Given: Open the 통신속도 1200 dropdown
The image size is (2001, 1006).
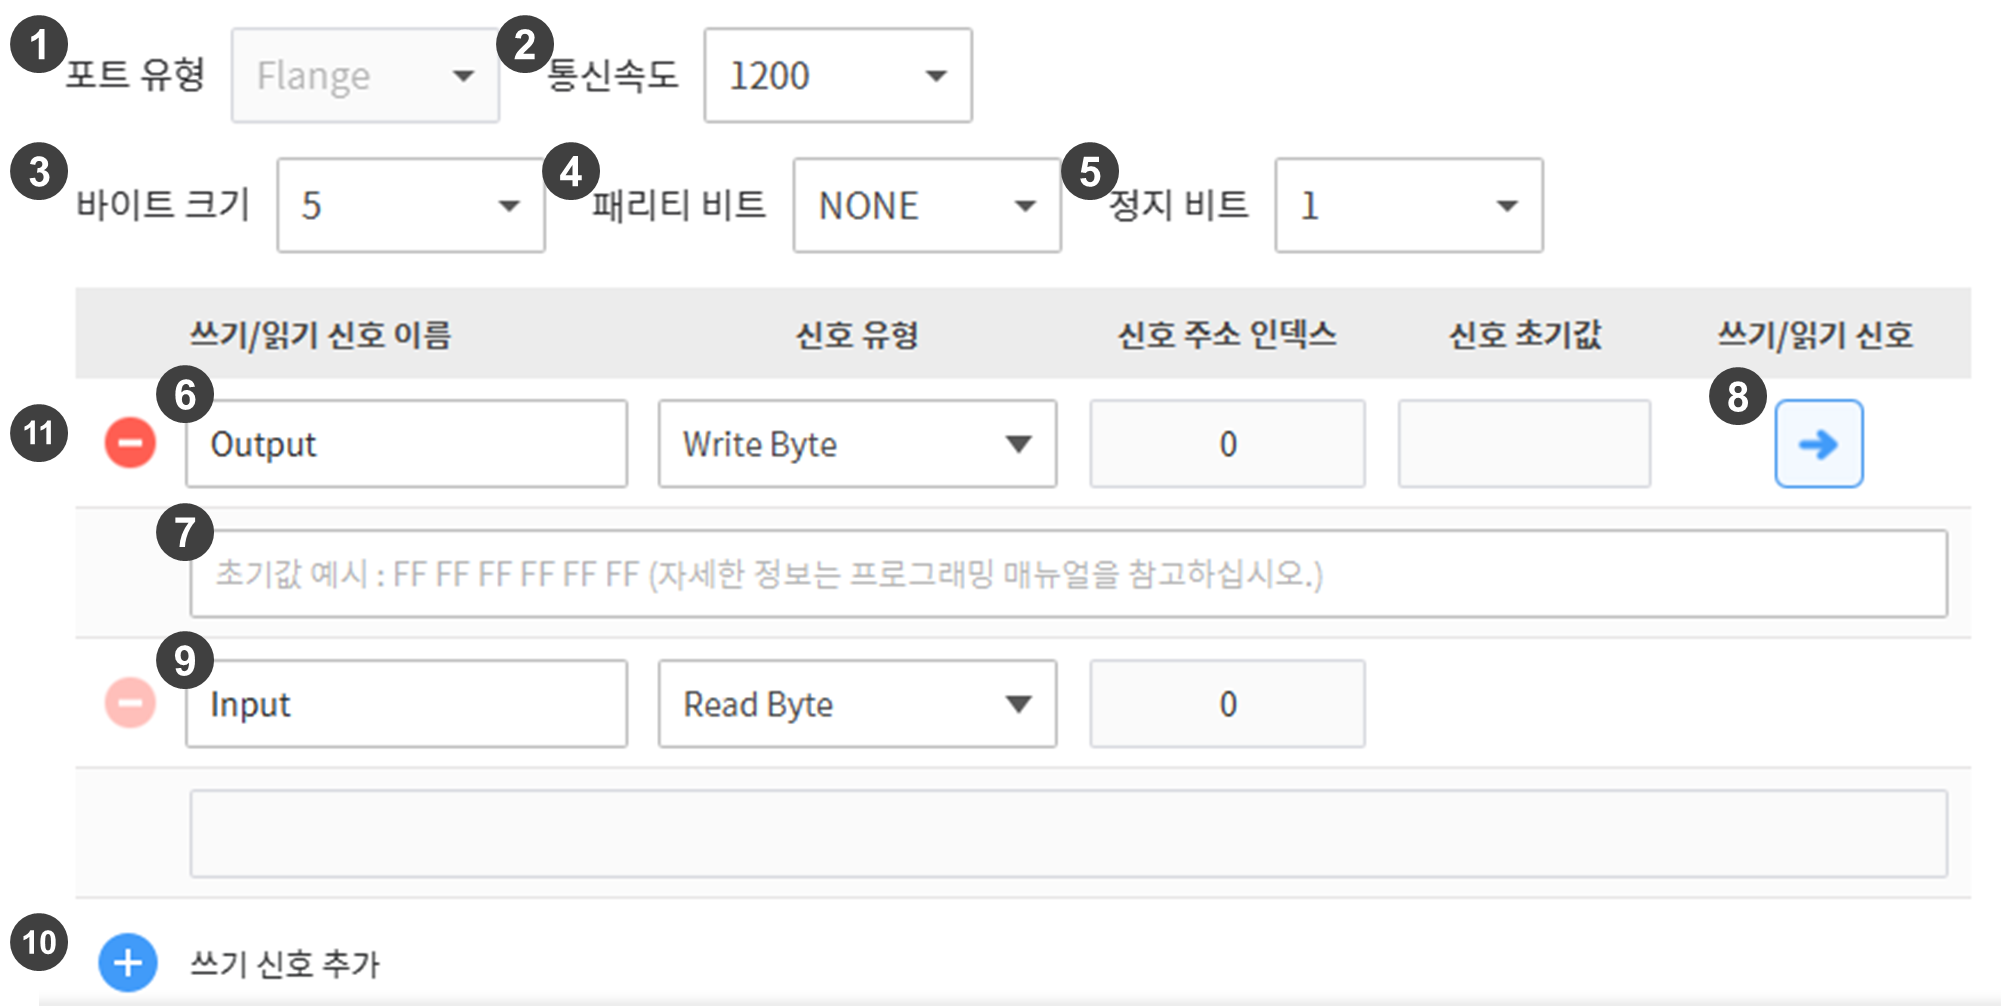Looking at the screenshot, I should [837, 76].
